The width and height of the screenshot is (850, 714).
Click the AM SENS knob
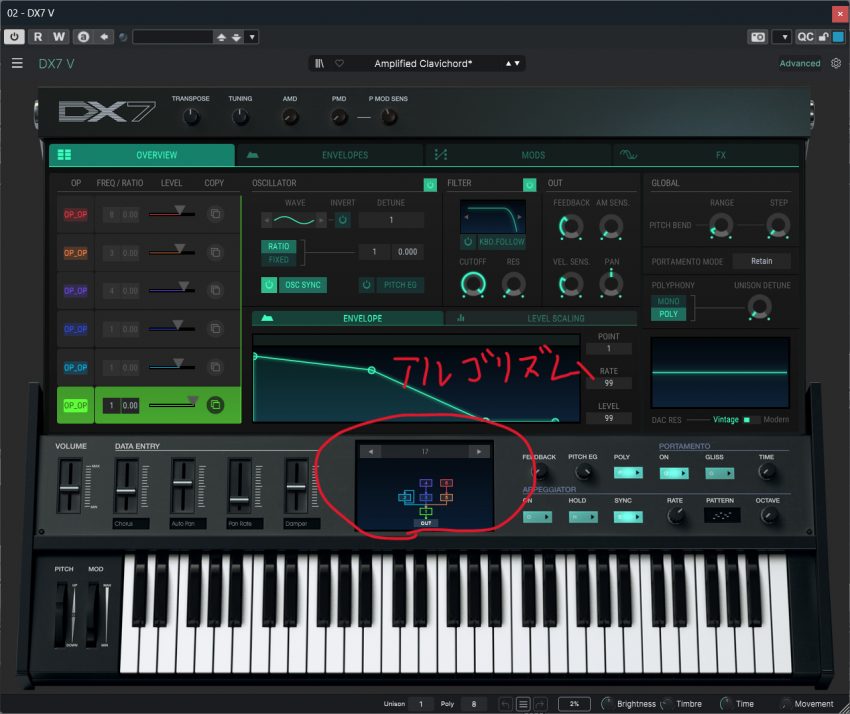click(611, 227)
